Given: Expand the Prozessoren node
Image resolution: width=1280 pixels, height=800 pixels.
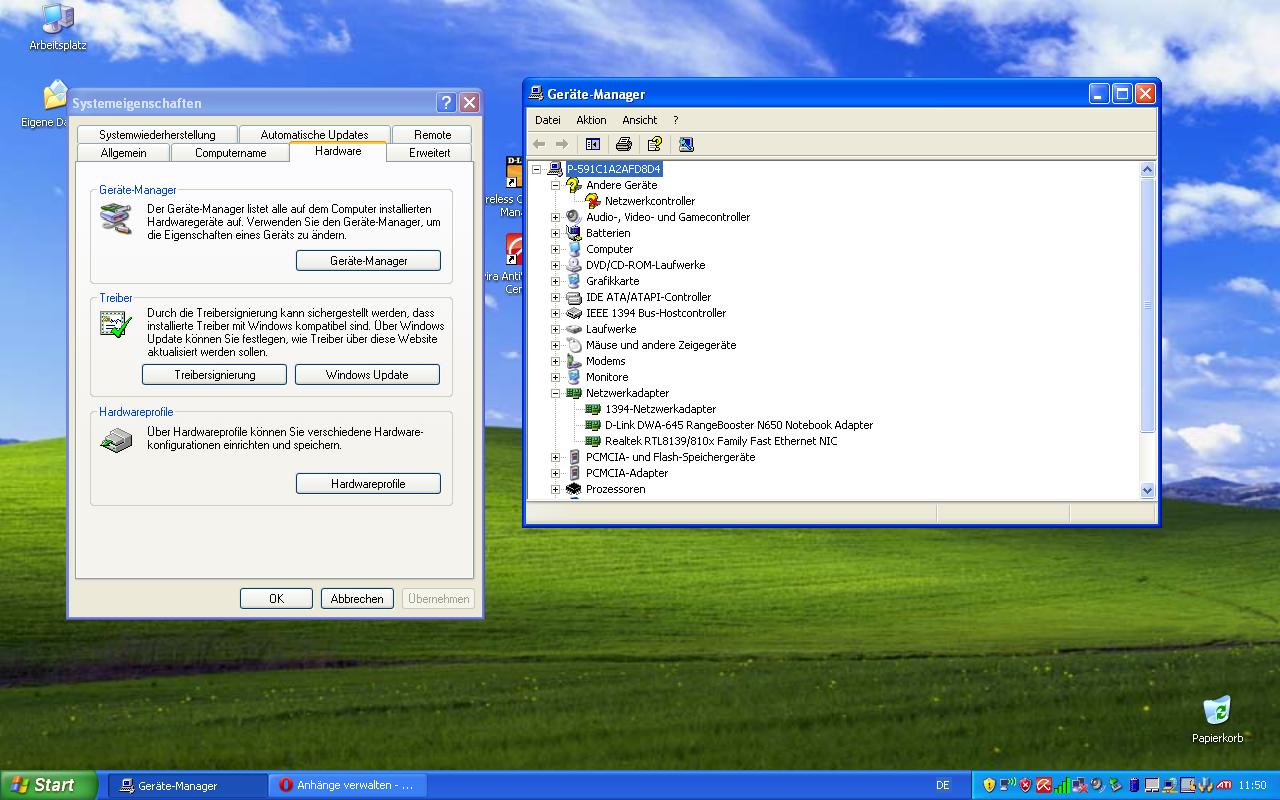Looking at the screenshot, I should coord(556,489).
